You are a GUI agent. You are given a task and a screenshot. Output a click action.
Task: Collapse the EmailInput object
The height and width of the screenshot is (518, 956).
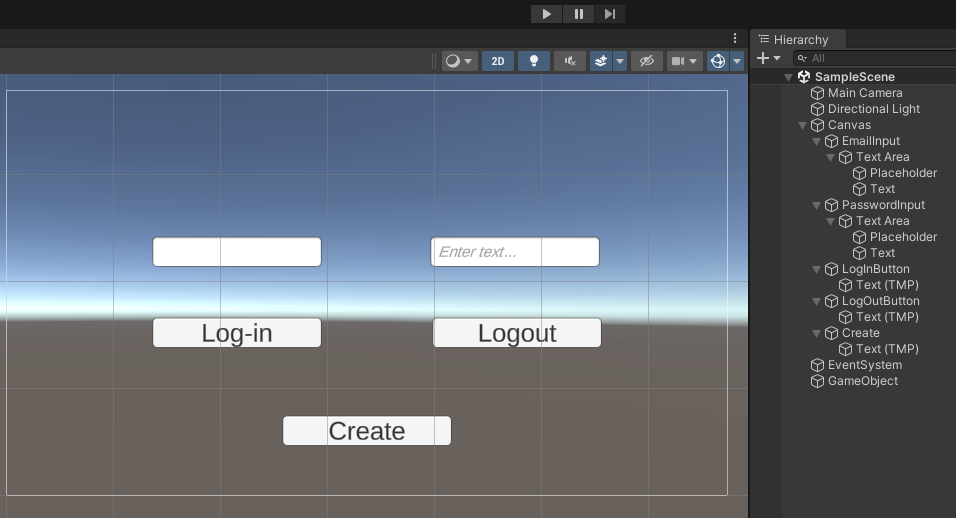tap(816, 141)
